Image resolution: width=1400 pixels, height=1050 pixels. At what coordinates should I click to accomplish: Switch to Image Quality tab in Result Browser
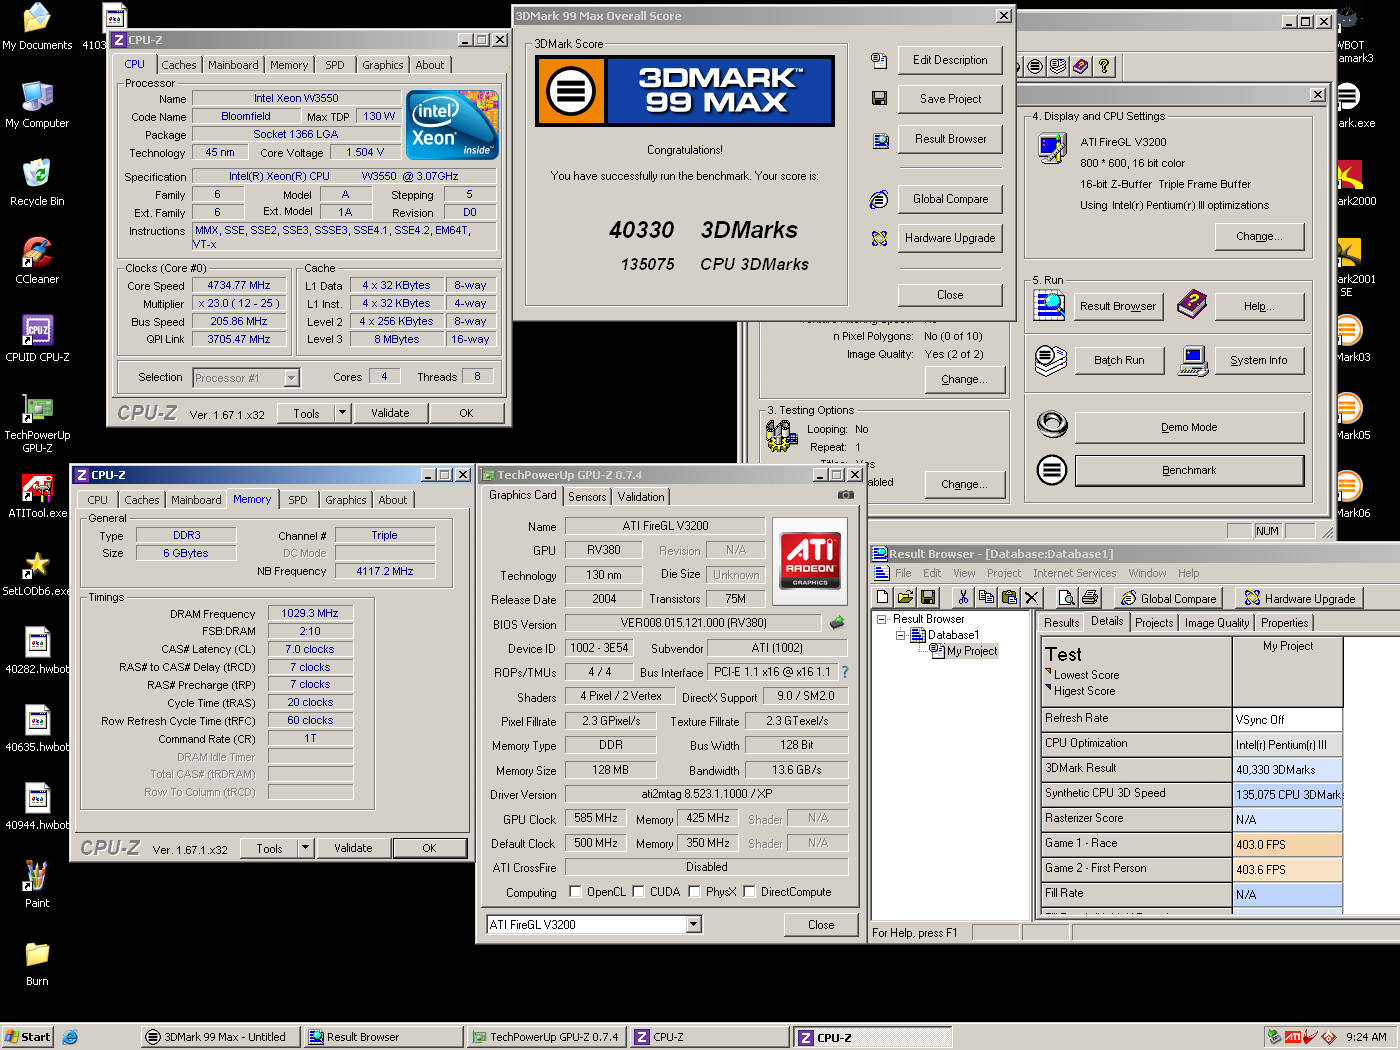click(1216, 623)
